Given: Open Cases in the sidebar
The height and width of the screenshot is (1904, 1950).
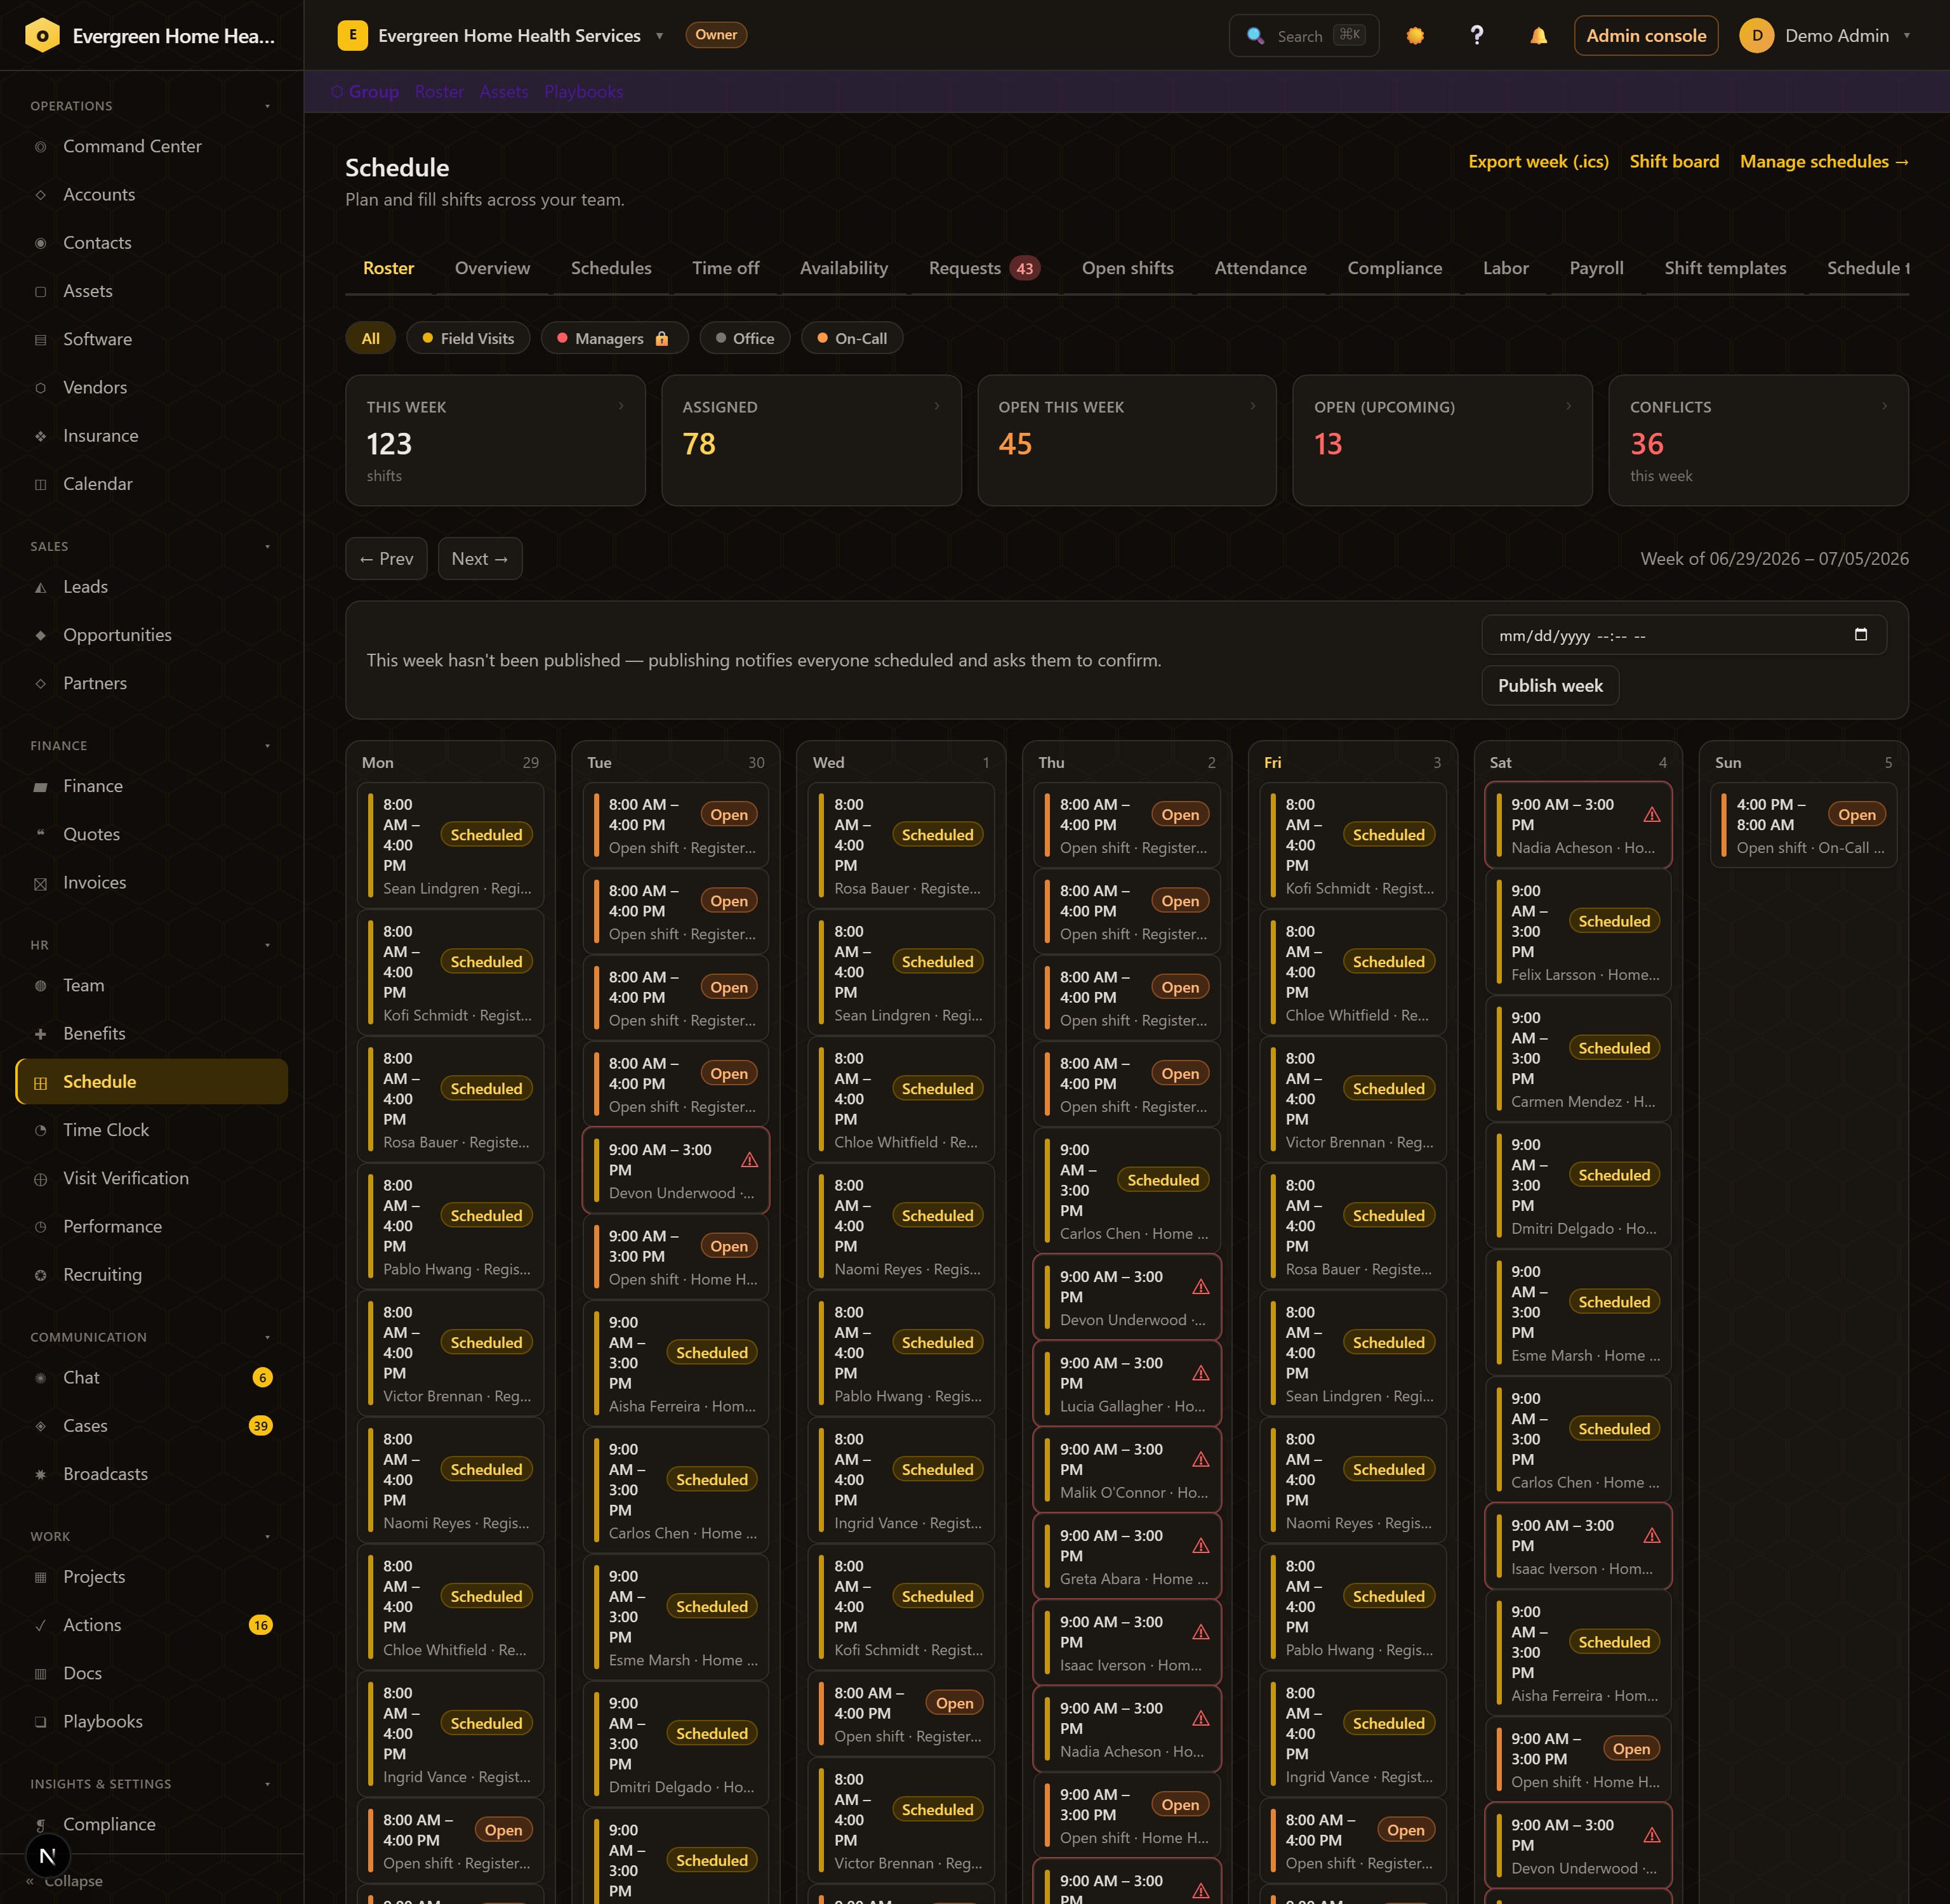Looking at the screenshot, I should click(151, 1426).
